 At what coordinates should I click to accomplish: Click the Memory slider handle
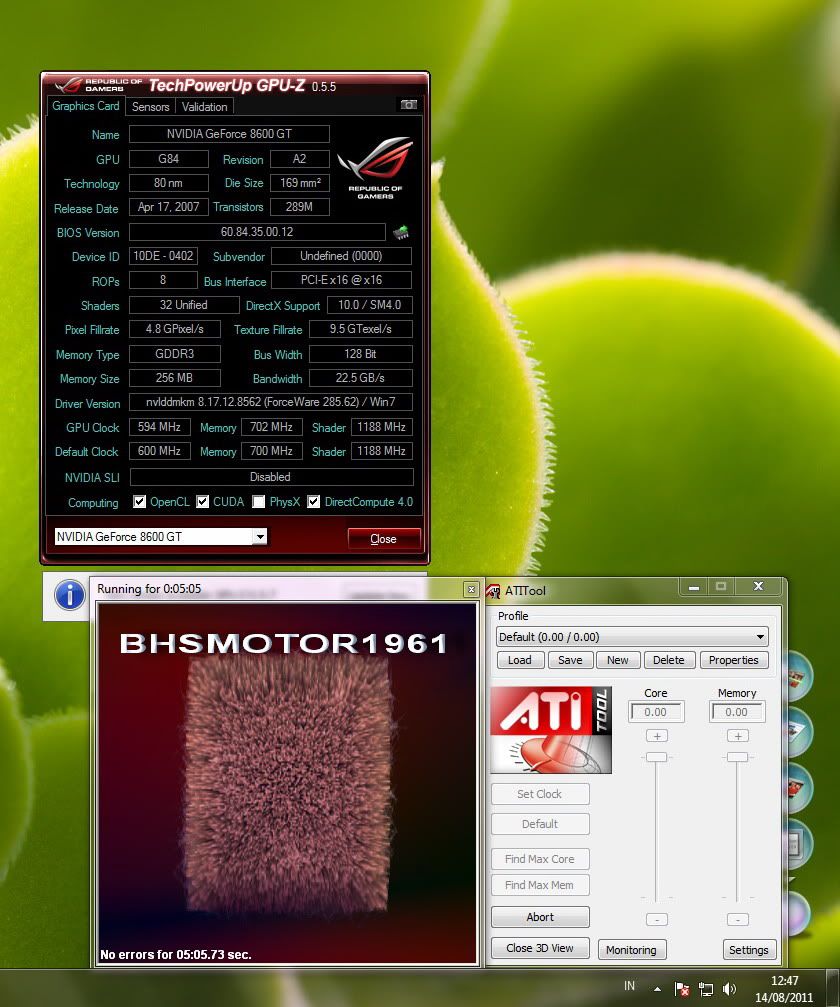tap(737, 757)
